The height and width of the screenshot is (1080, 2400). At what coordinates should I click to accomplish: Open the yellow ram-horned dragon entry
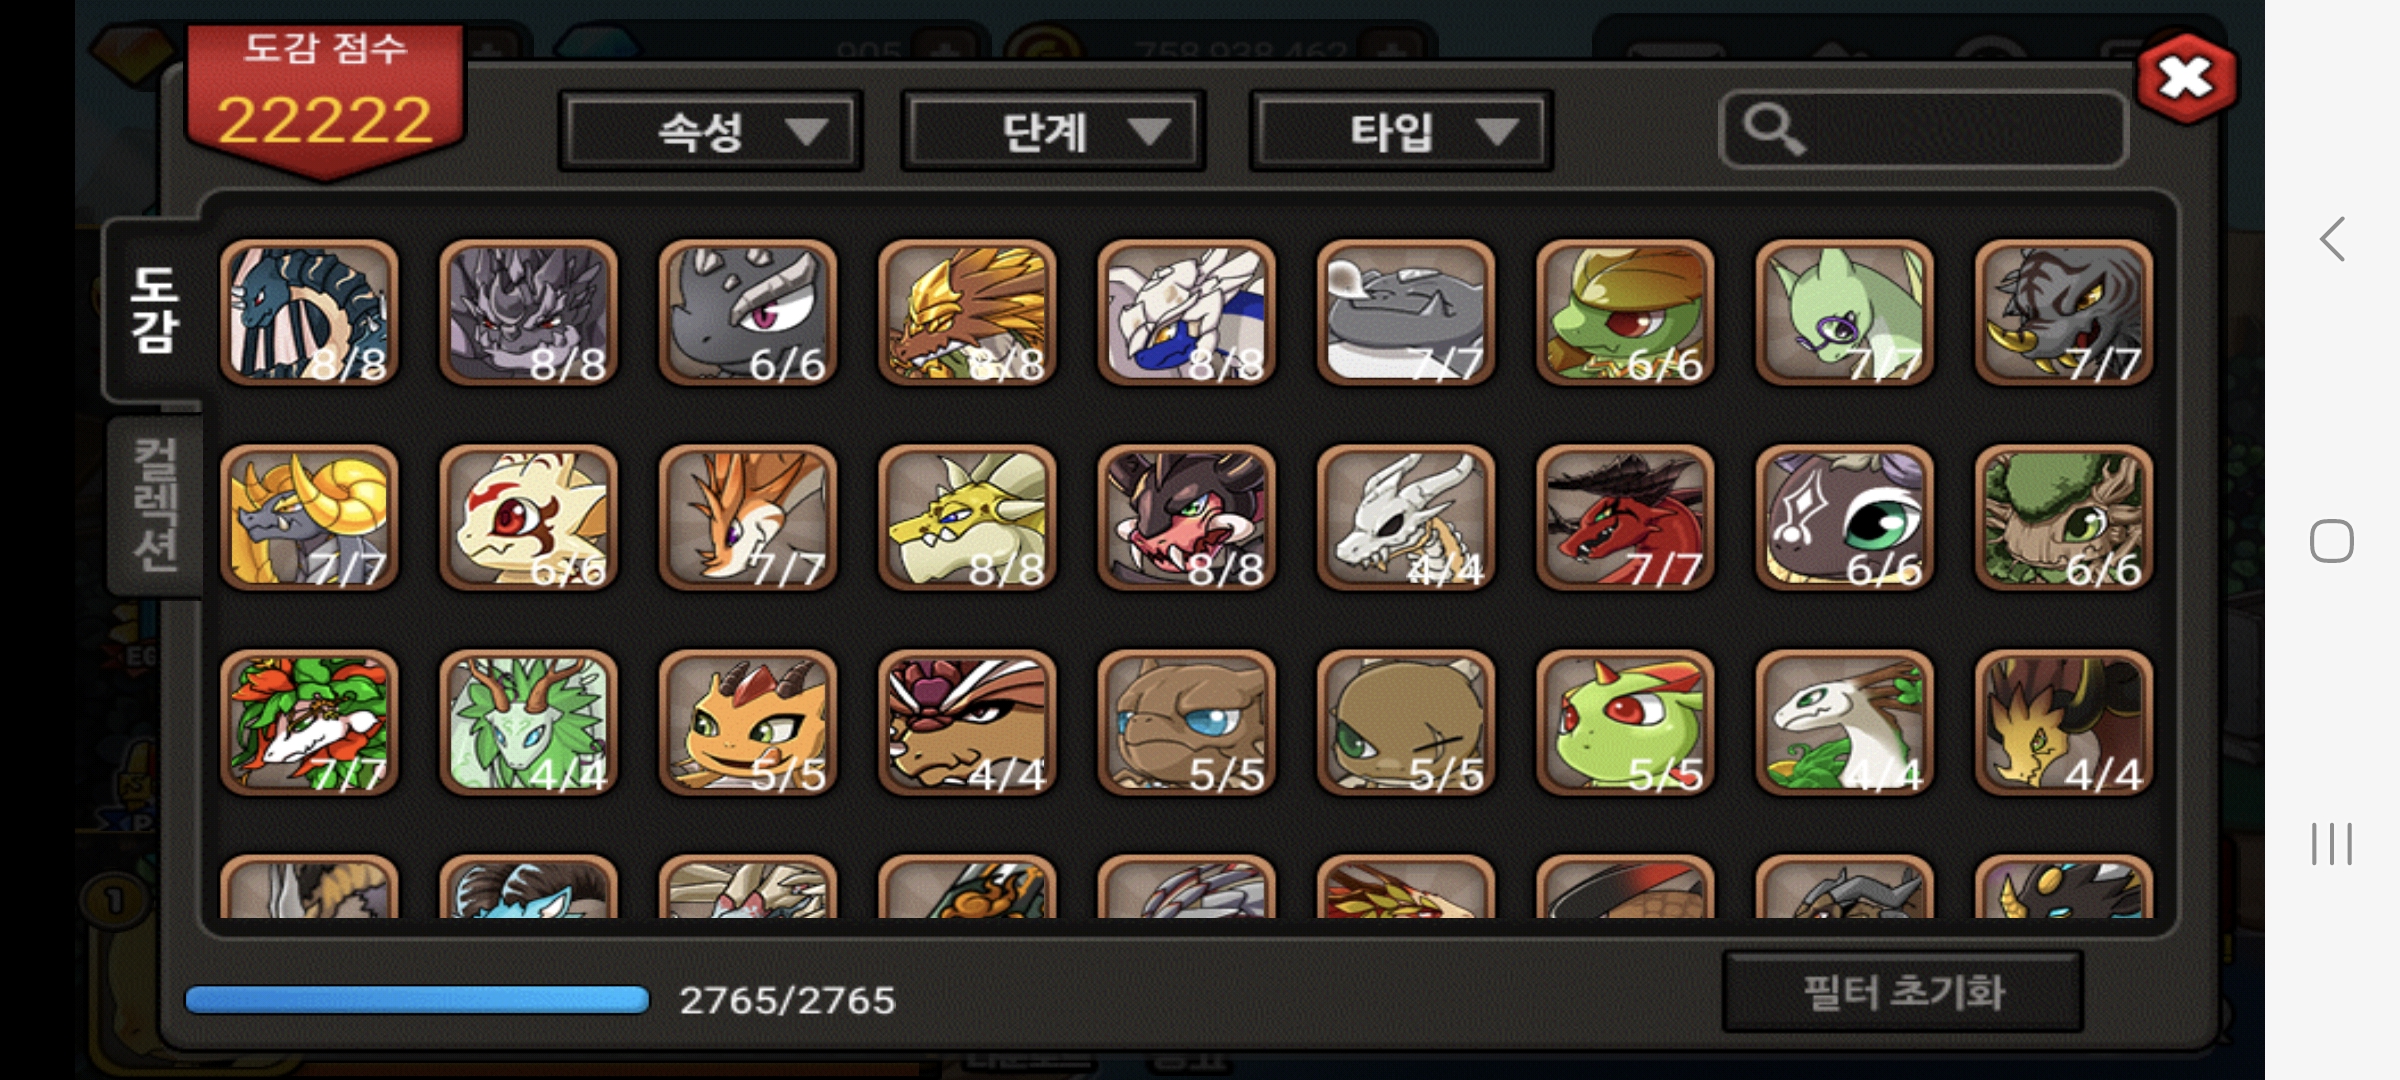309,518
